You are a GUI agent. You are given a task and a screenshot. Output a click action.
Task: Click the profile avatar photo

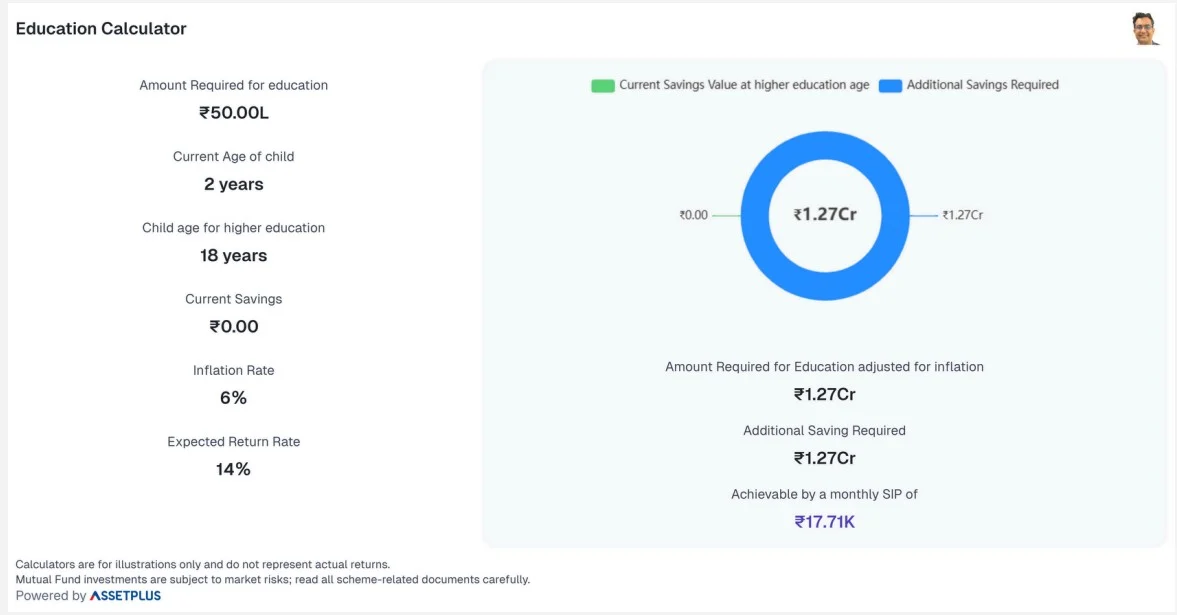coord(1145,29)
